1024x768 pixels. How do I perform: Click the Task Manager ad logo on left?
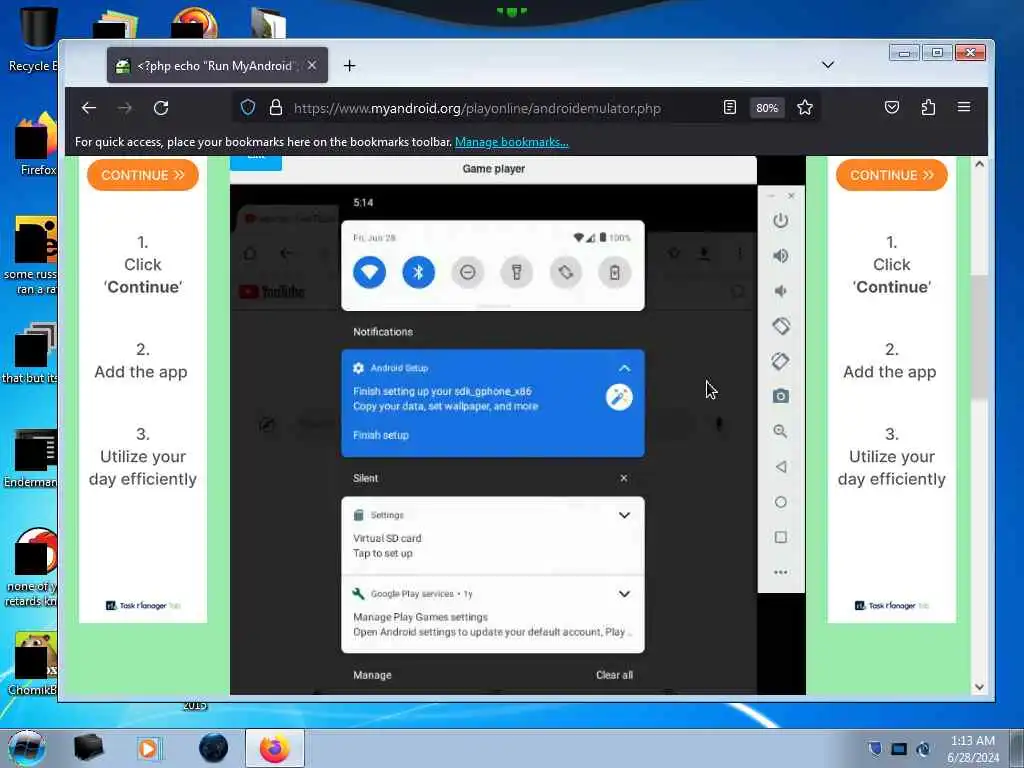[x=143, y=605]
